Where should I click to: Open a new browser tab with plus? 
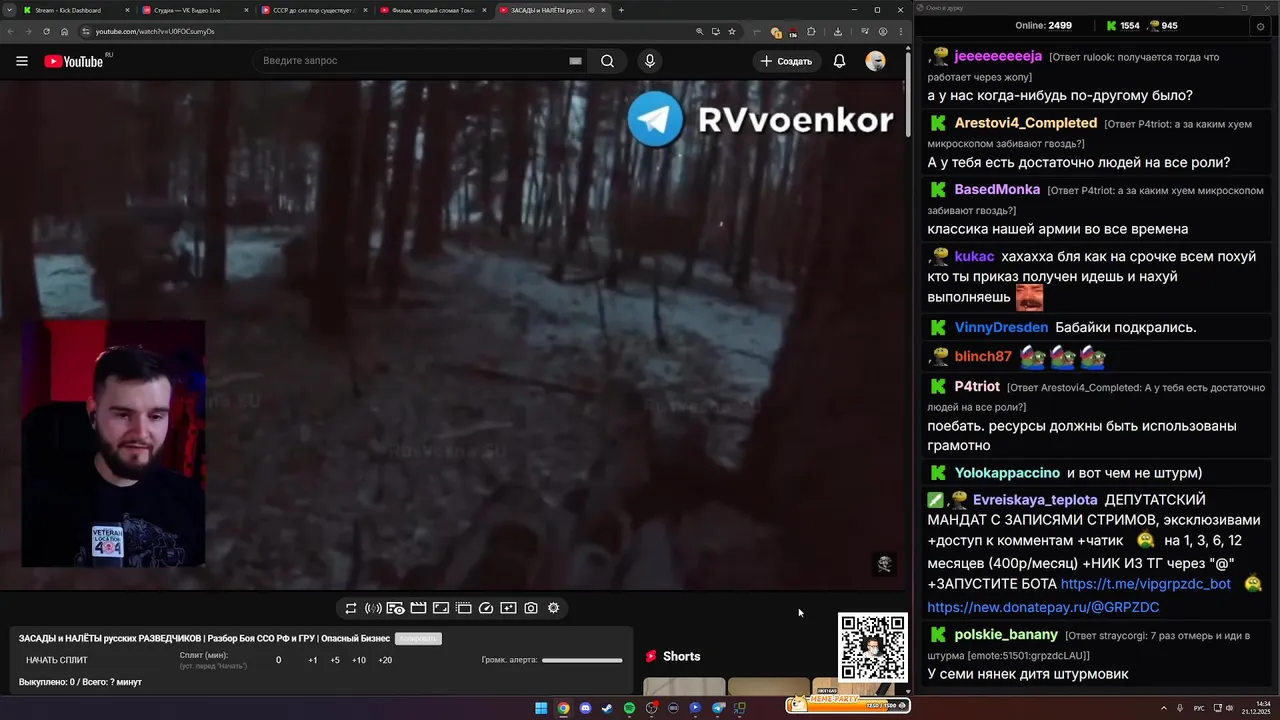pos(621,10)
